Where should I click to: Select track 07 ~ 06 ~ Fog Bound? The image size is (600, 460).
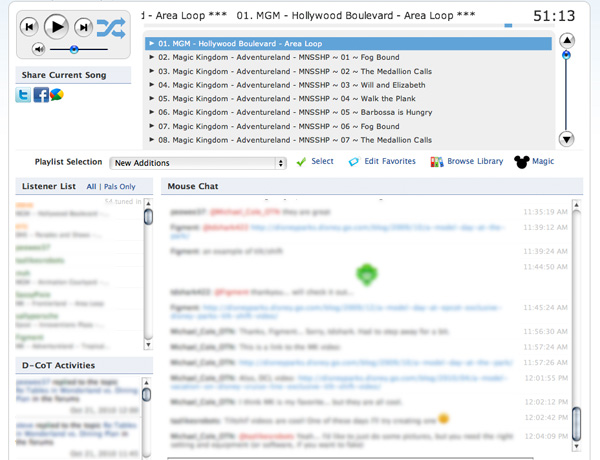(348, 126)
